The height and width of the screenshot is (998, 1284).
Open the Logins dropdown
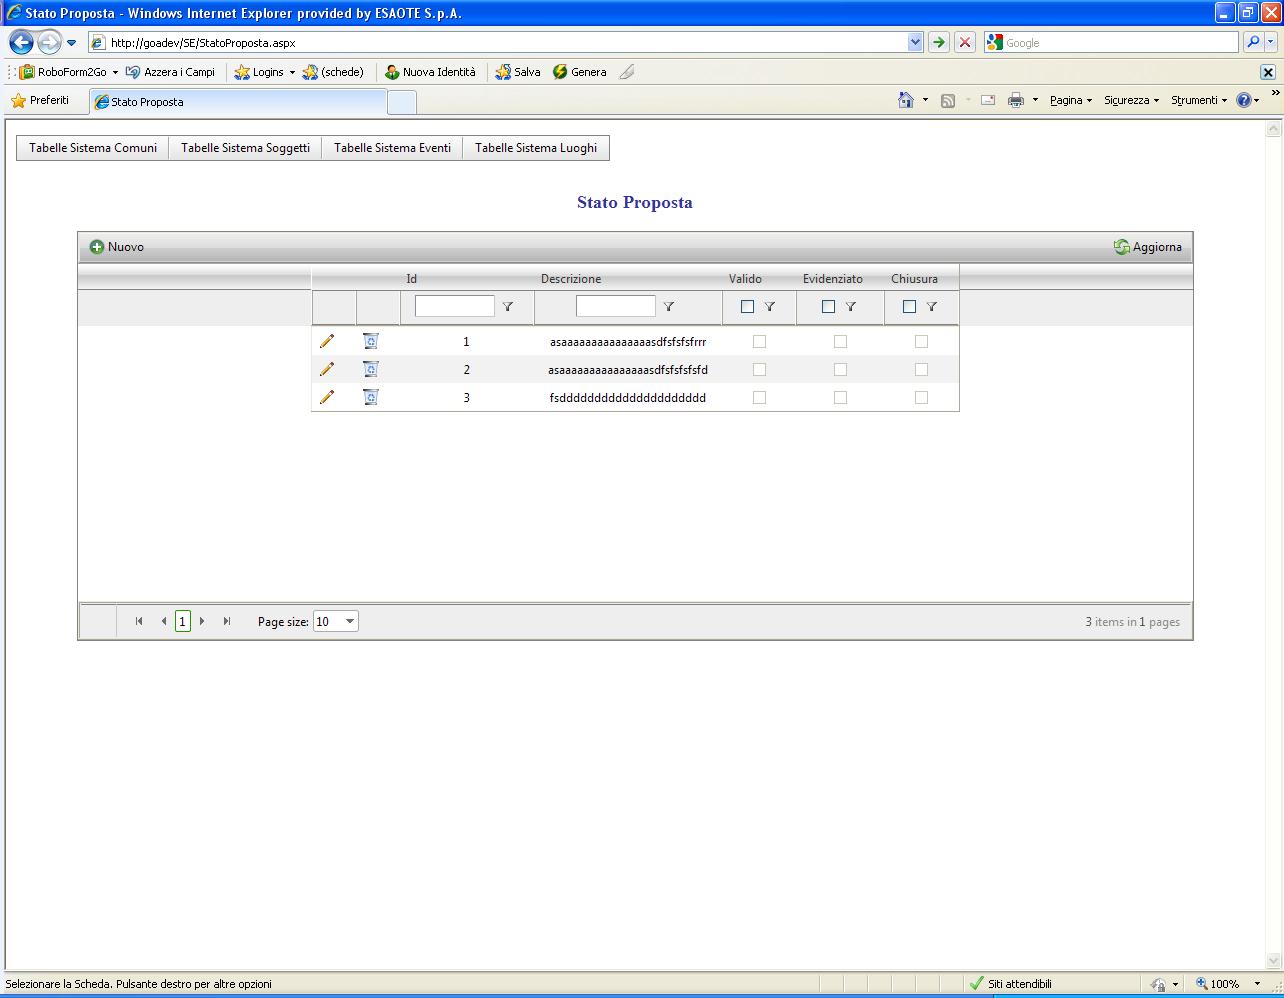(292, 72)
